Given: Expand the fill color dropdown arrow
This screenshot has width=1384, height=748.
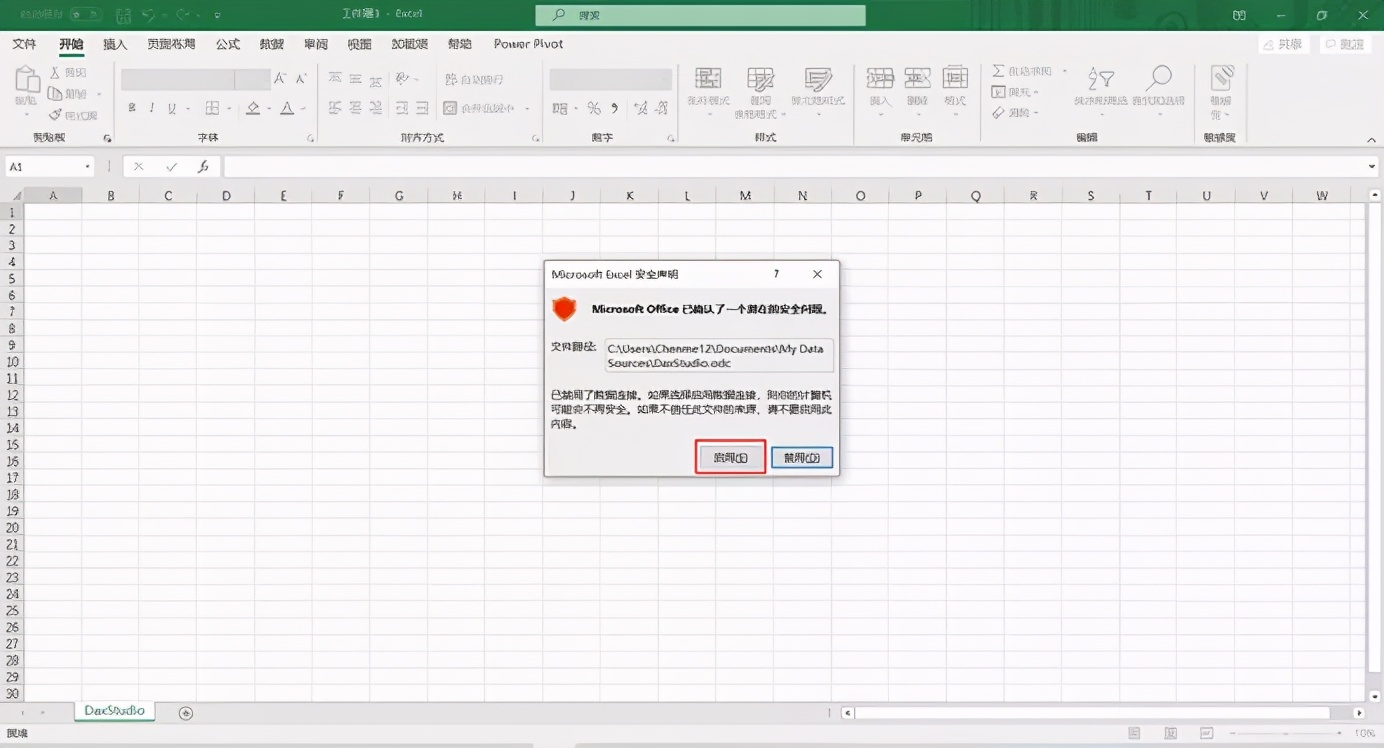Looking at the screenshot, I should [269, 109].
